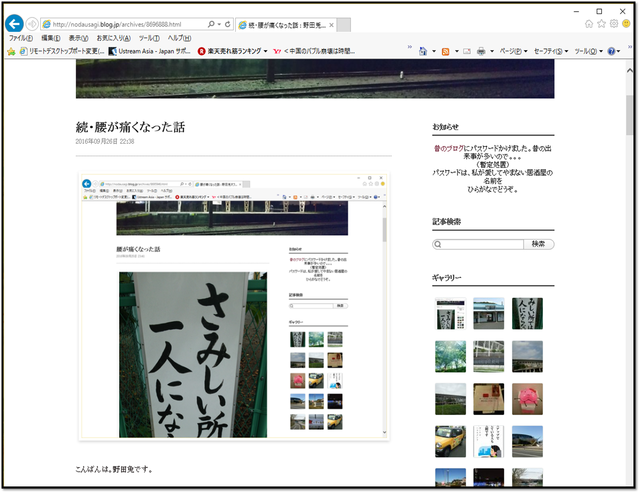Expand the 楽天売れ筋ランキング dropdown arrow

click(265, 51)
